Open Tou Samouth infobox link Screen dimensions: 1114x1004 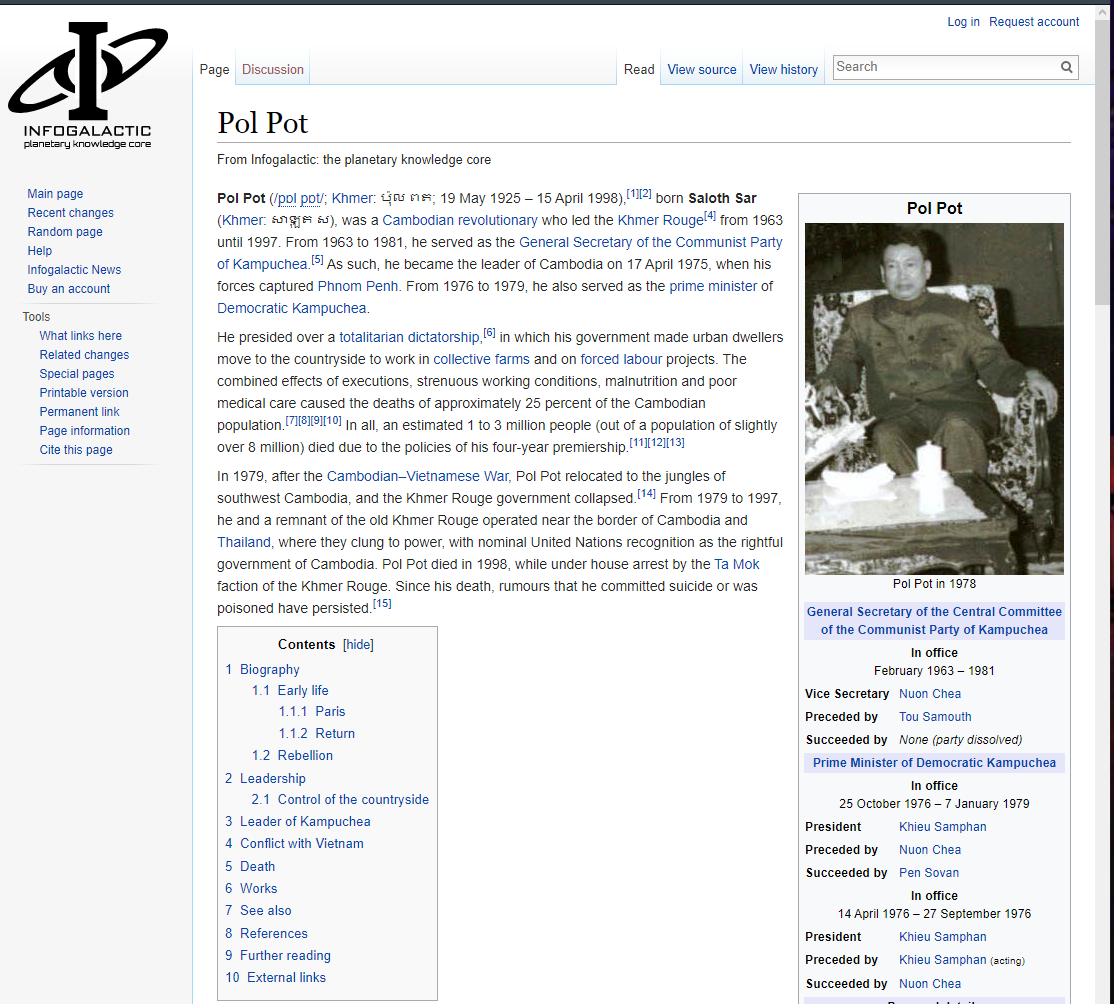tap(935, 717)
